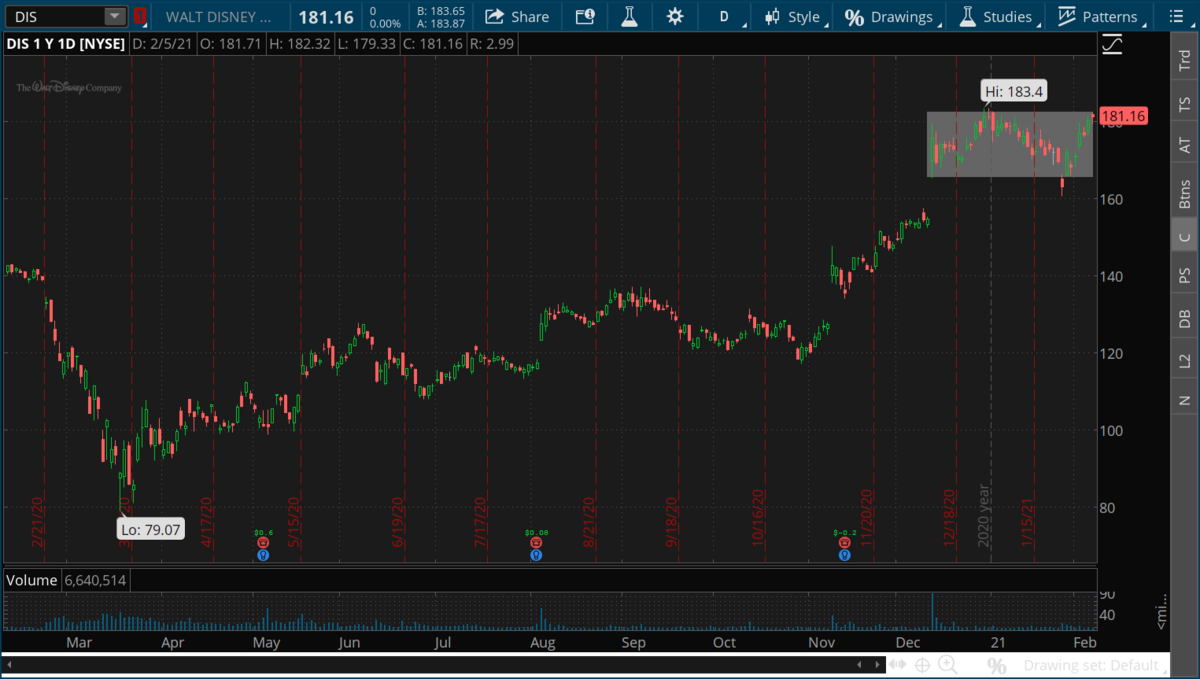The height and width of the screenshot is (679, 1200).
Task: Click the price axis scale curve icon
Action: point(1112,44)
